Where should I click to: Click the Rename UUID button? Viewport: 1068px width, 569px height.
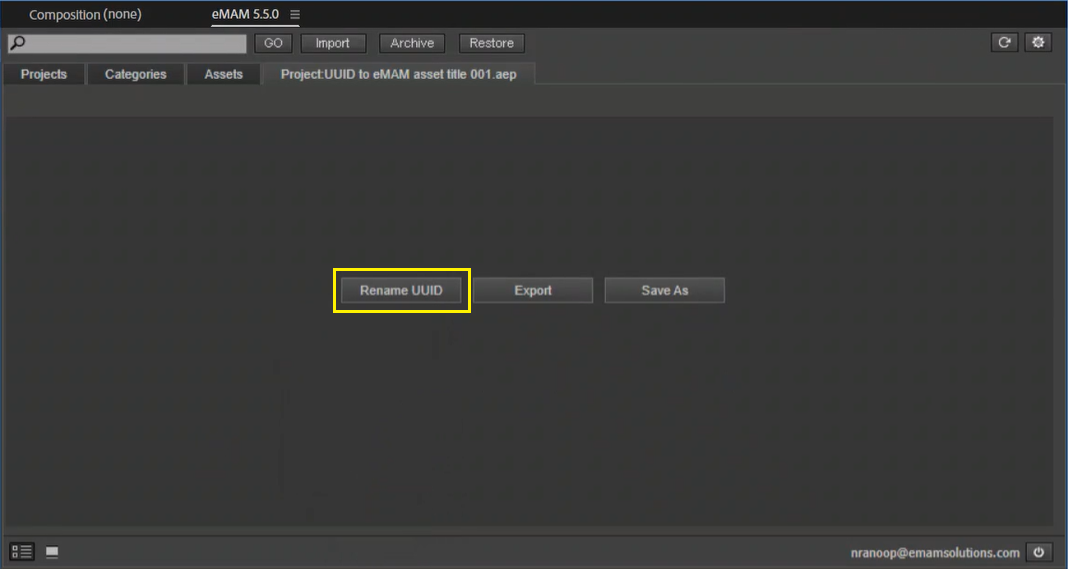[x=401, y=290]
